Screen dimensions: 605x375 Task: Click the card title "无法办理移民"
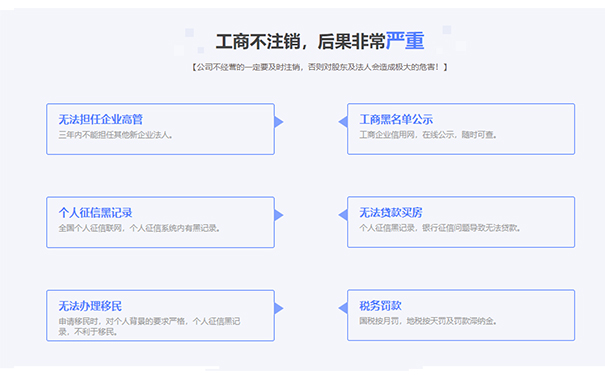point(90,306)
